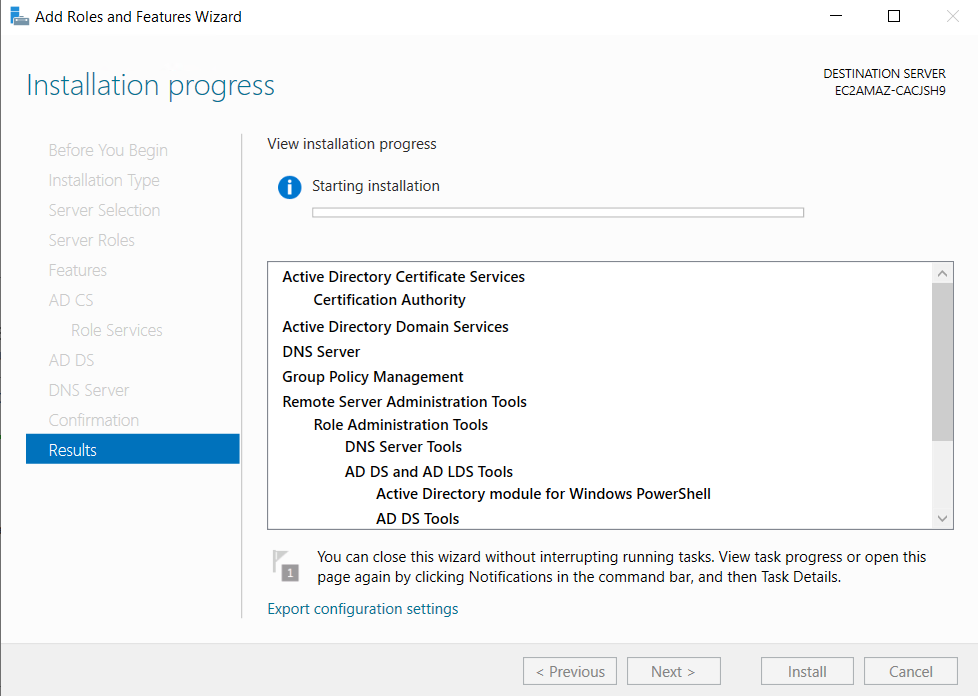Click the scroll up arrow in feature list
The height and width of the screenshot is (696, 978).
click(942, 273)
